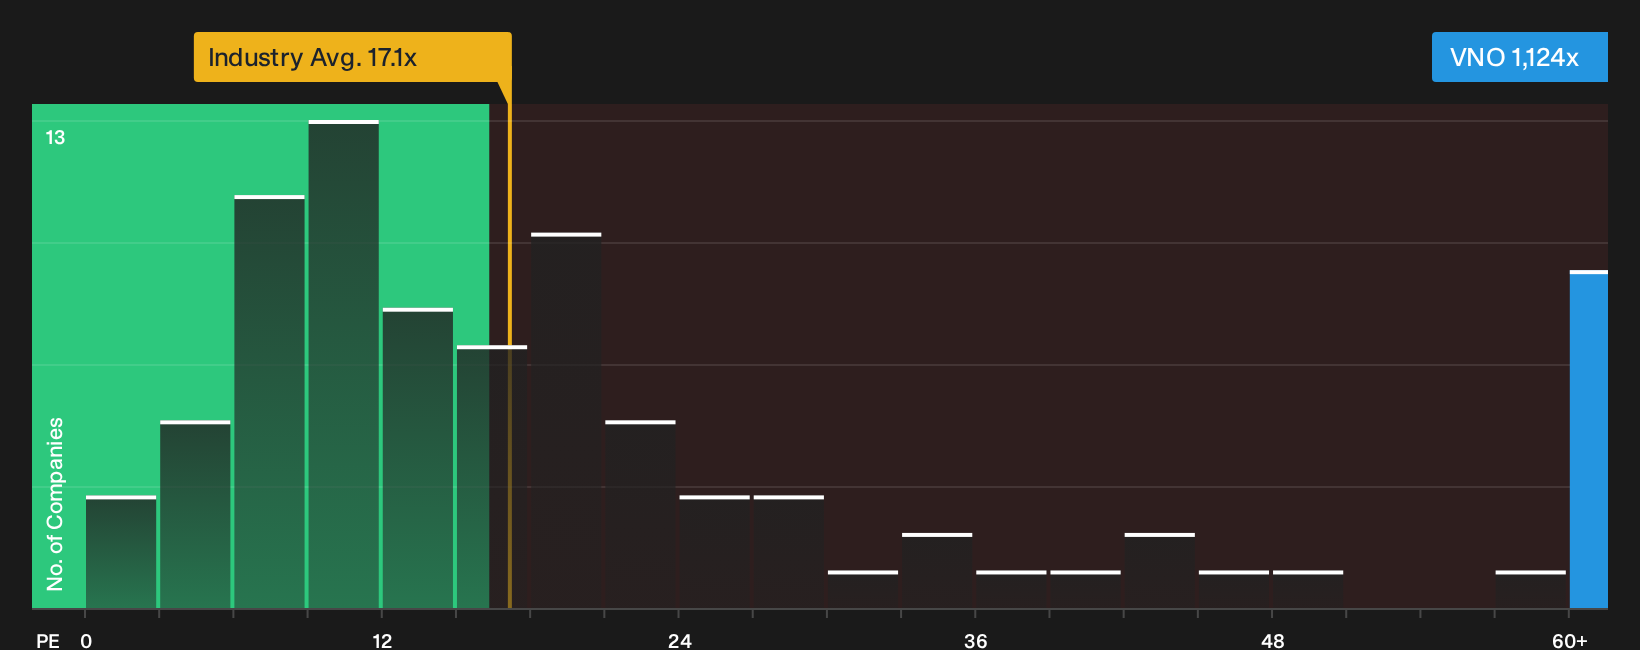Click the x-axis label 12
This screenshot has width=1640, height=650.
(382, 640)
